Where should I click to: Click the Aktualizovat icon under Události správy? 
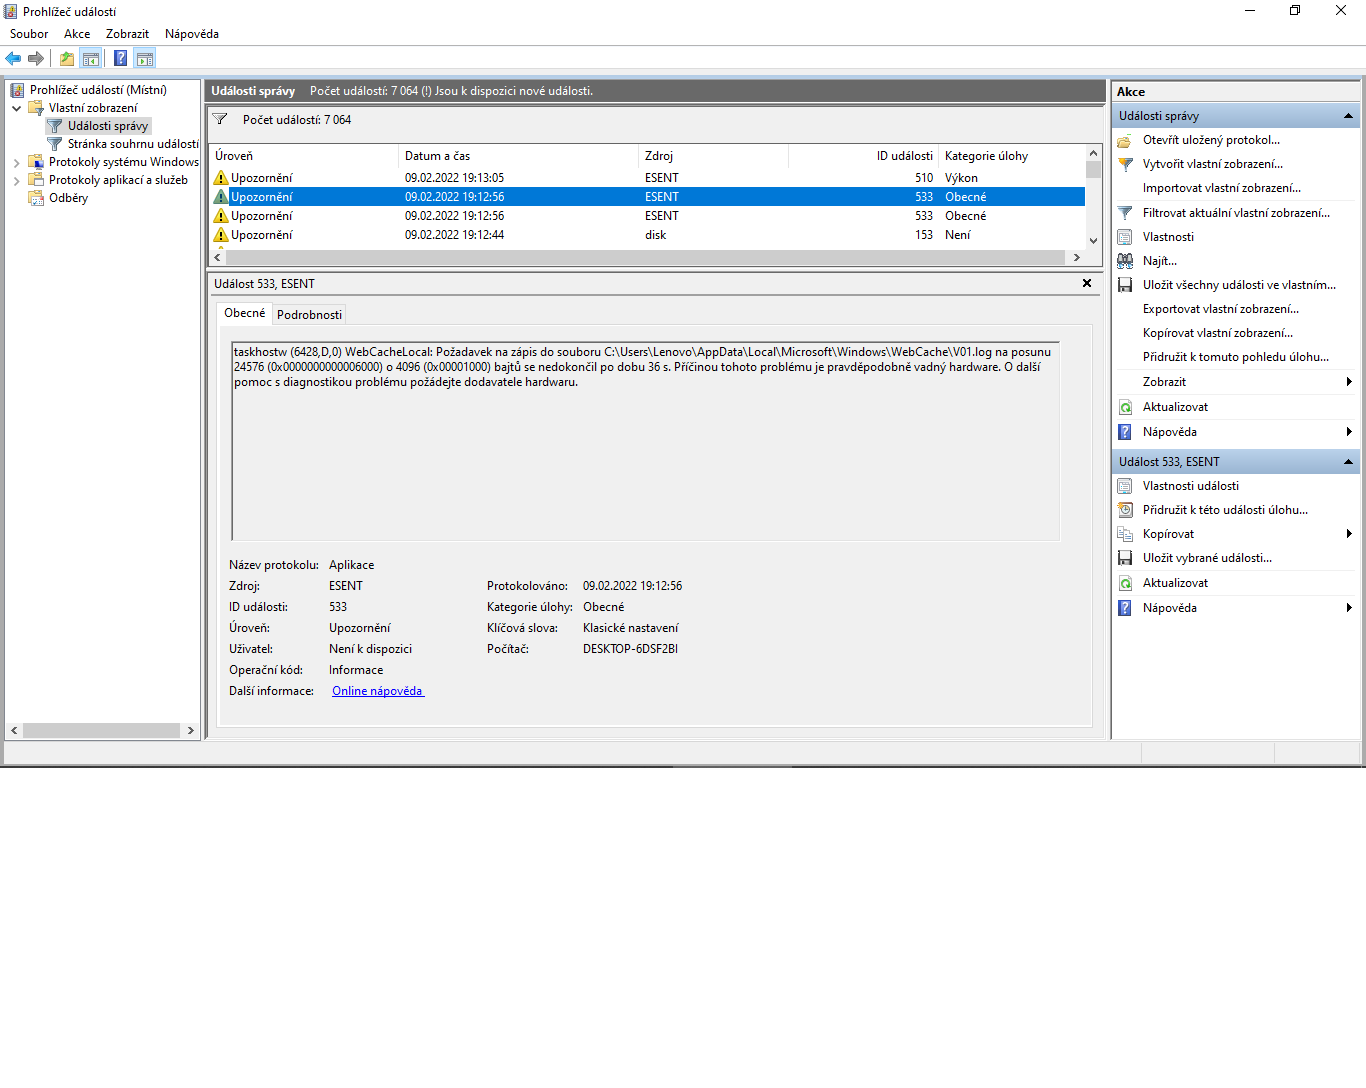click(x=1125, y=407)
